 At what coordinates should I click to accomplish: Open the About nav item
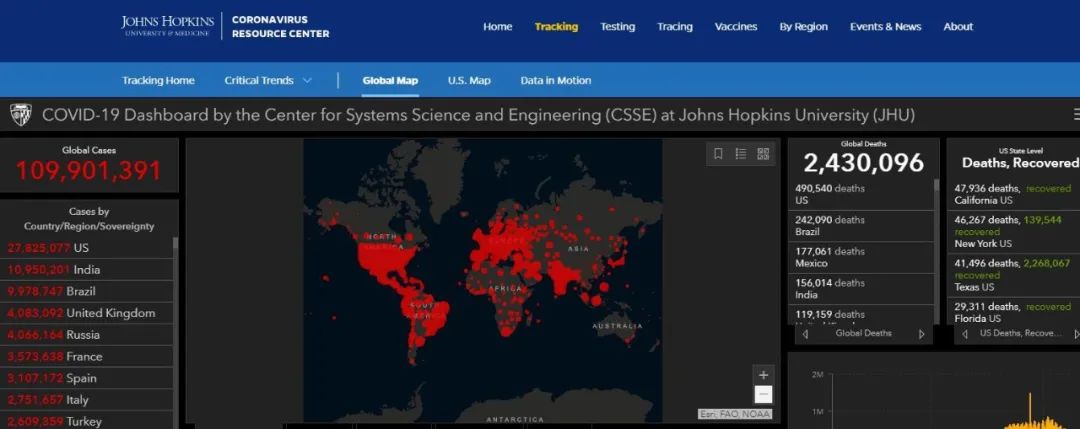click(958, 27)
